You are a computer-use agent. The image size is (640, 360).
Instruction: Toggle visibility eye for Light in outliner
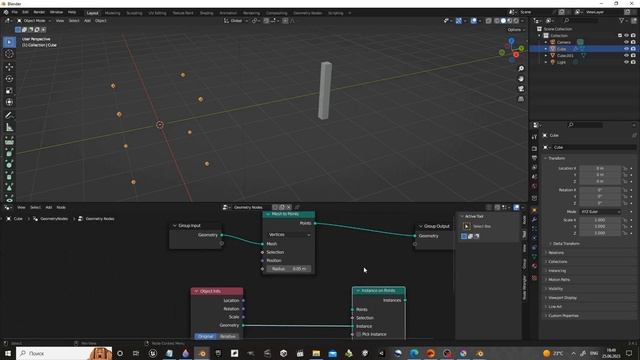(626, 62)
